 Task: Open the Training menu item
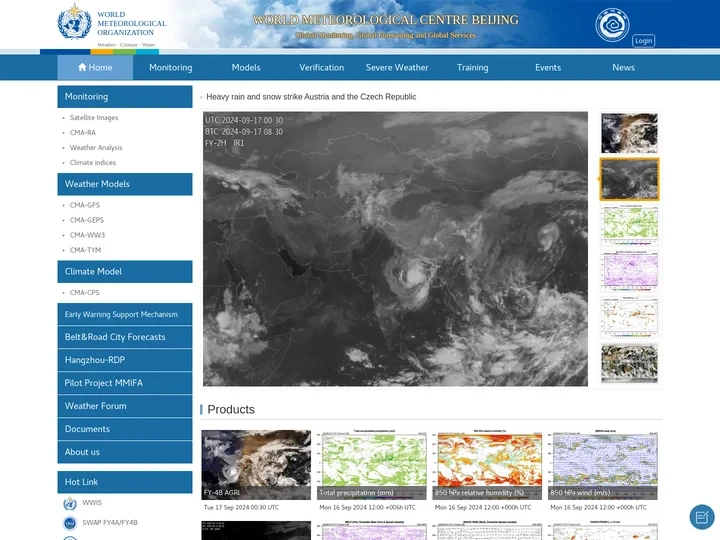(472, 68)
